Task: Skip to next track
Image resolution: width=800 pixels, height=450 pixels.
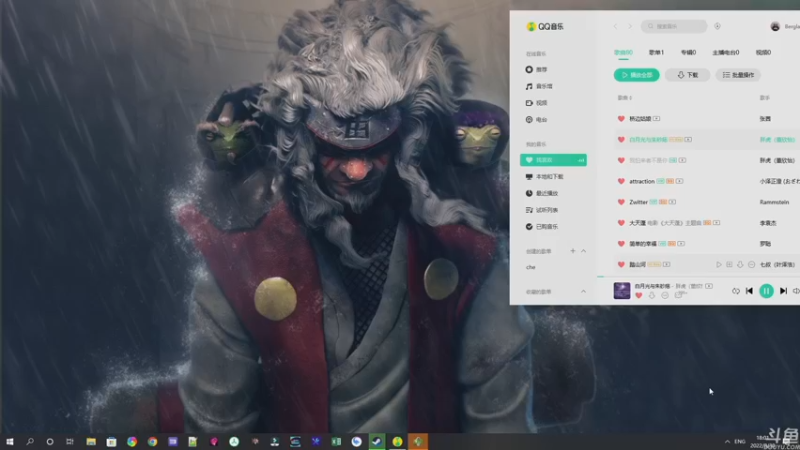Action: pyautogui.click(x=783, y=291)
